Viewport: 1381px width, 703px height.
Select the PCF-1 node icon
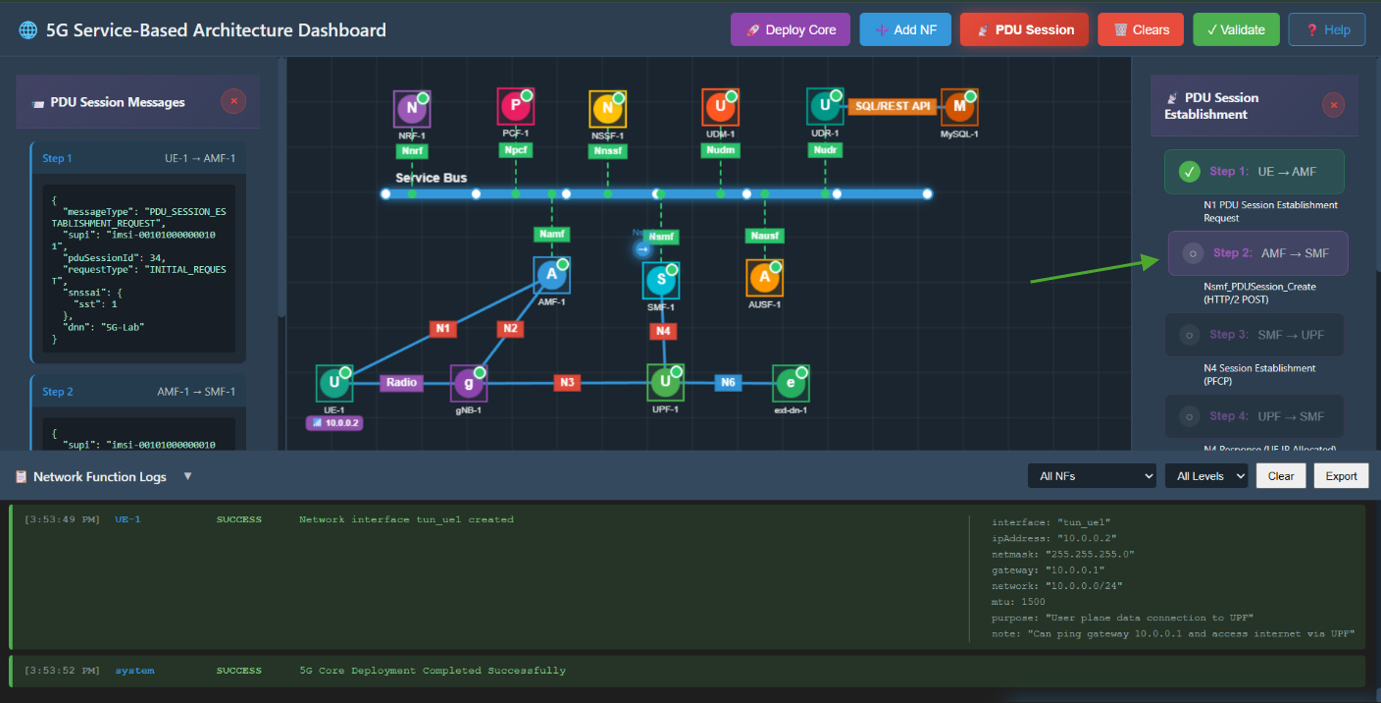tap(515, 107)
